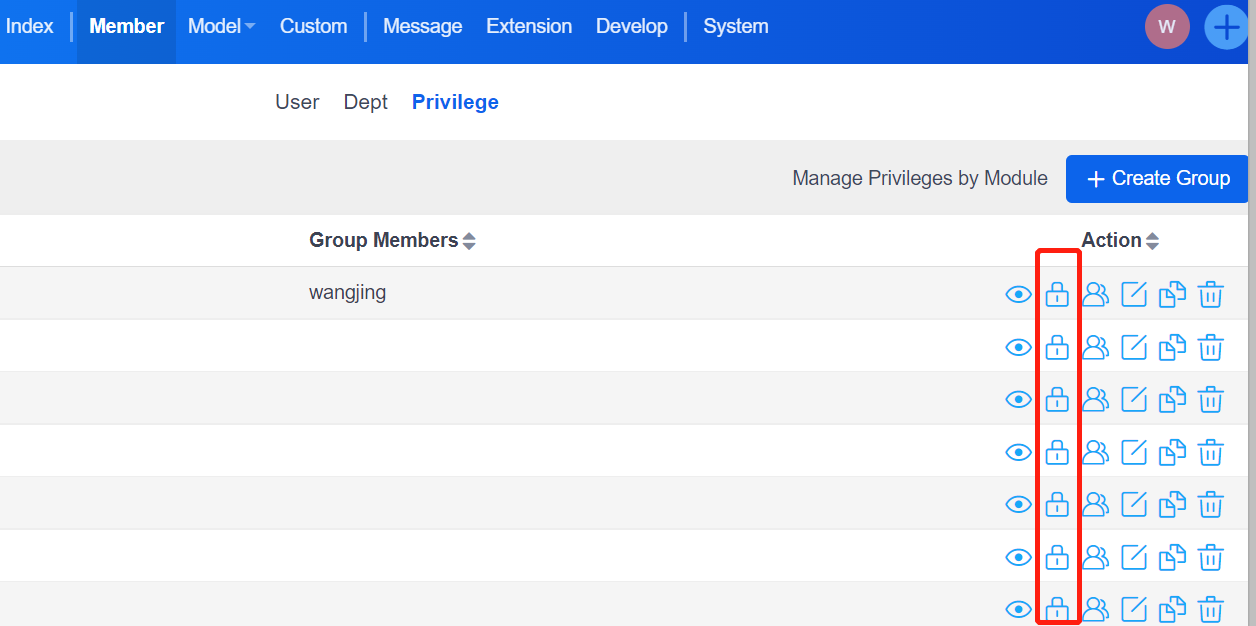Click edit icon in the second row
This screenshot has height=626, width=1256.
pyautogui.click(x=1133, y=347)
